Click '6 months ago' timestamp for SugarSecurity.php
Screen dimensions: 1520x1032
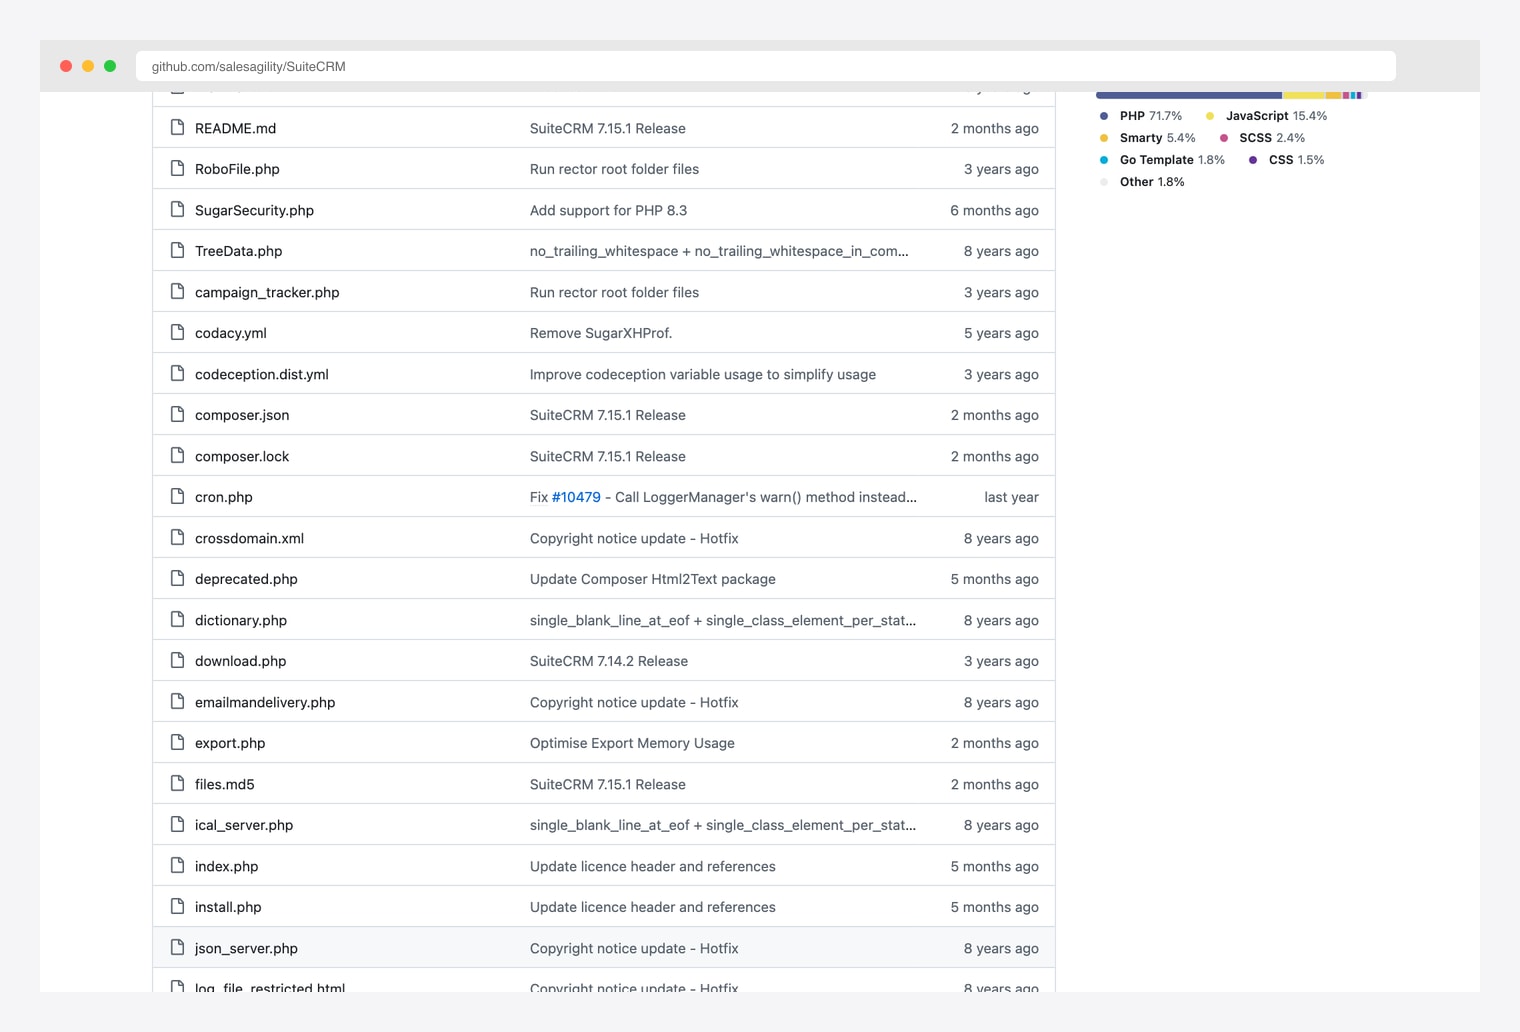point(994,210)
